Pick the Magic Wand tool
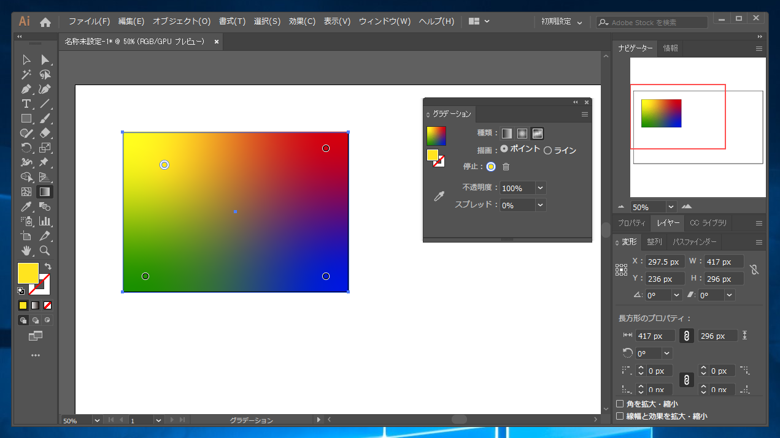This screenshot has width=780, height=438. (26, 75)
